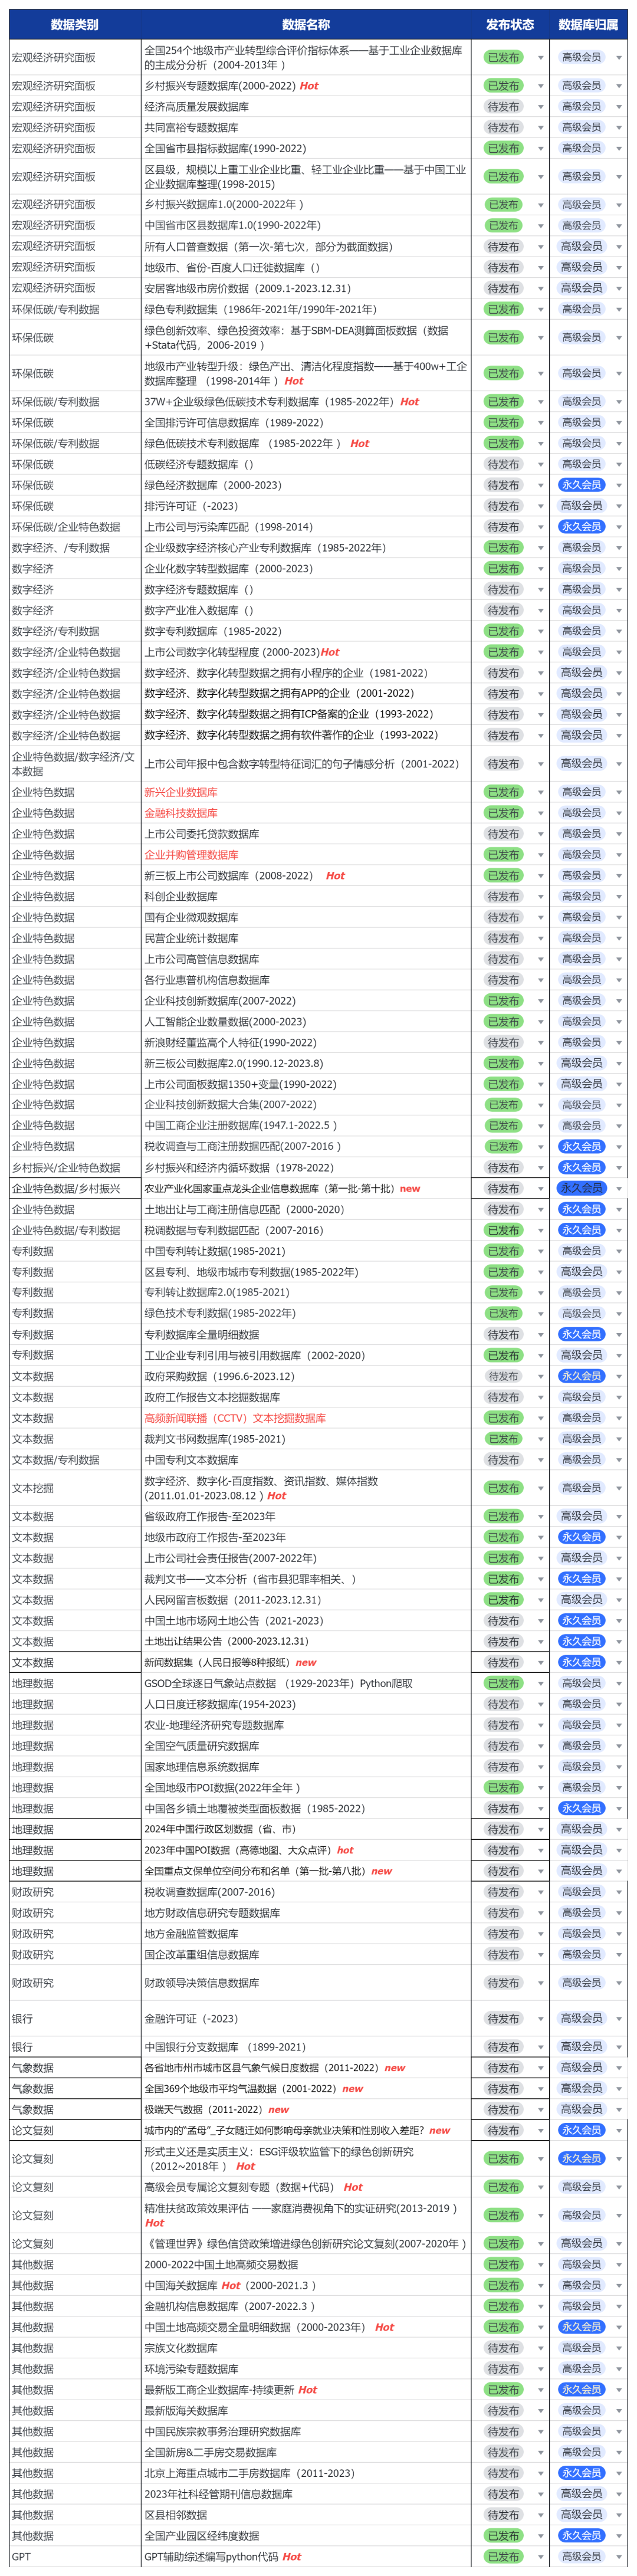Select the 上市公司委托贷款数据库 cell
This screenshot has height=2576, width=637.
click(306, 834)
